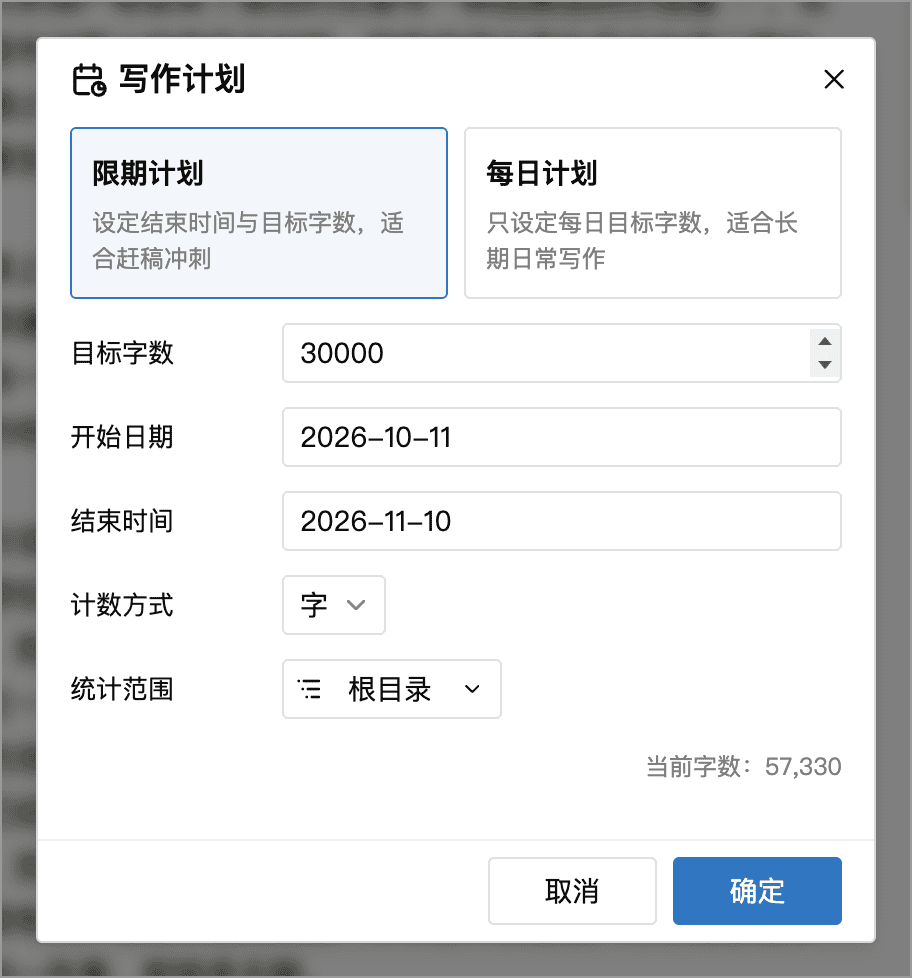Decrease 目标字数 with the down arrow
Screen dimensions: 912x978
point(825,365)
